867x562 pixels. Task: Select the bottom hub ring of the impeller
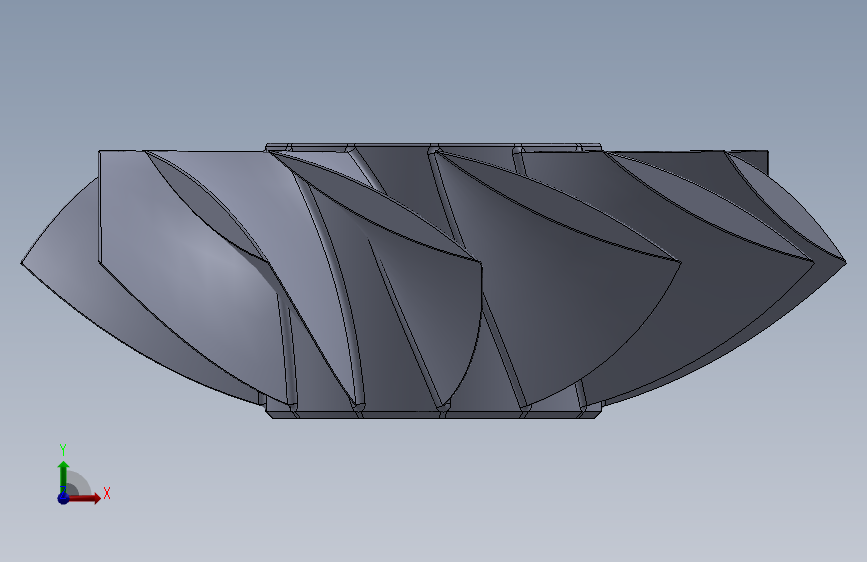point(434,414)
